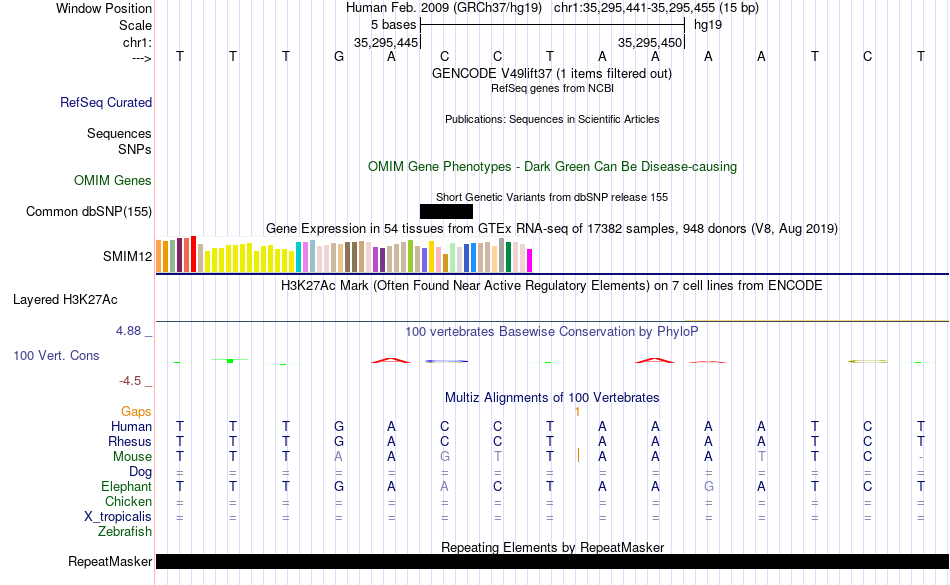This screenshot has width=950, height=585.
Task: Click the 4.88 PhyloP upper scale value
Action: [128, 331]
